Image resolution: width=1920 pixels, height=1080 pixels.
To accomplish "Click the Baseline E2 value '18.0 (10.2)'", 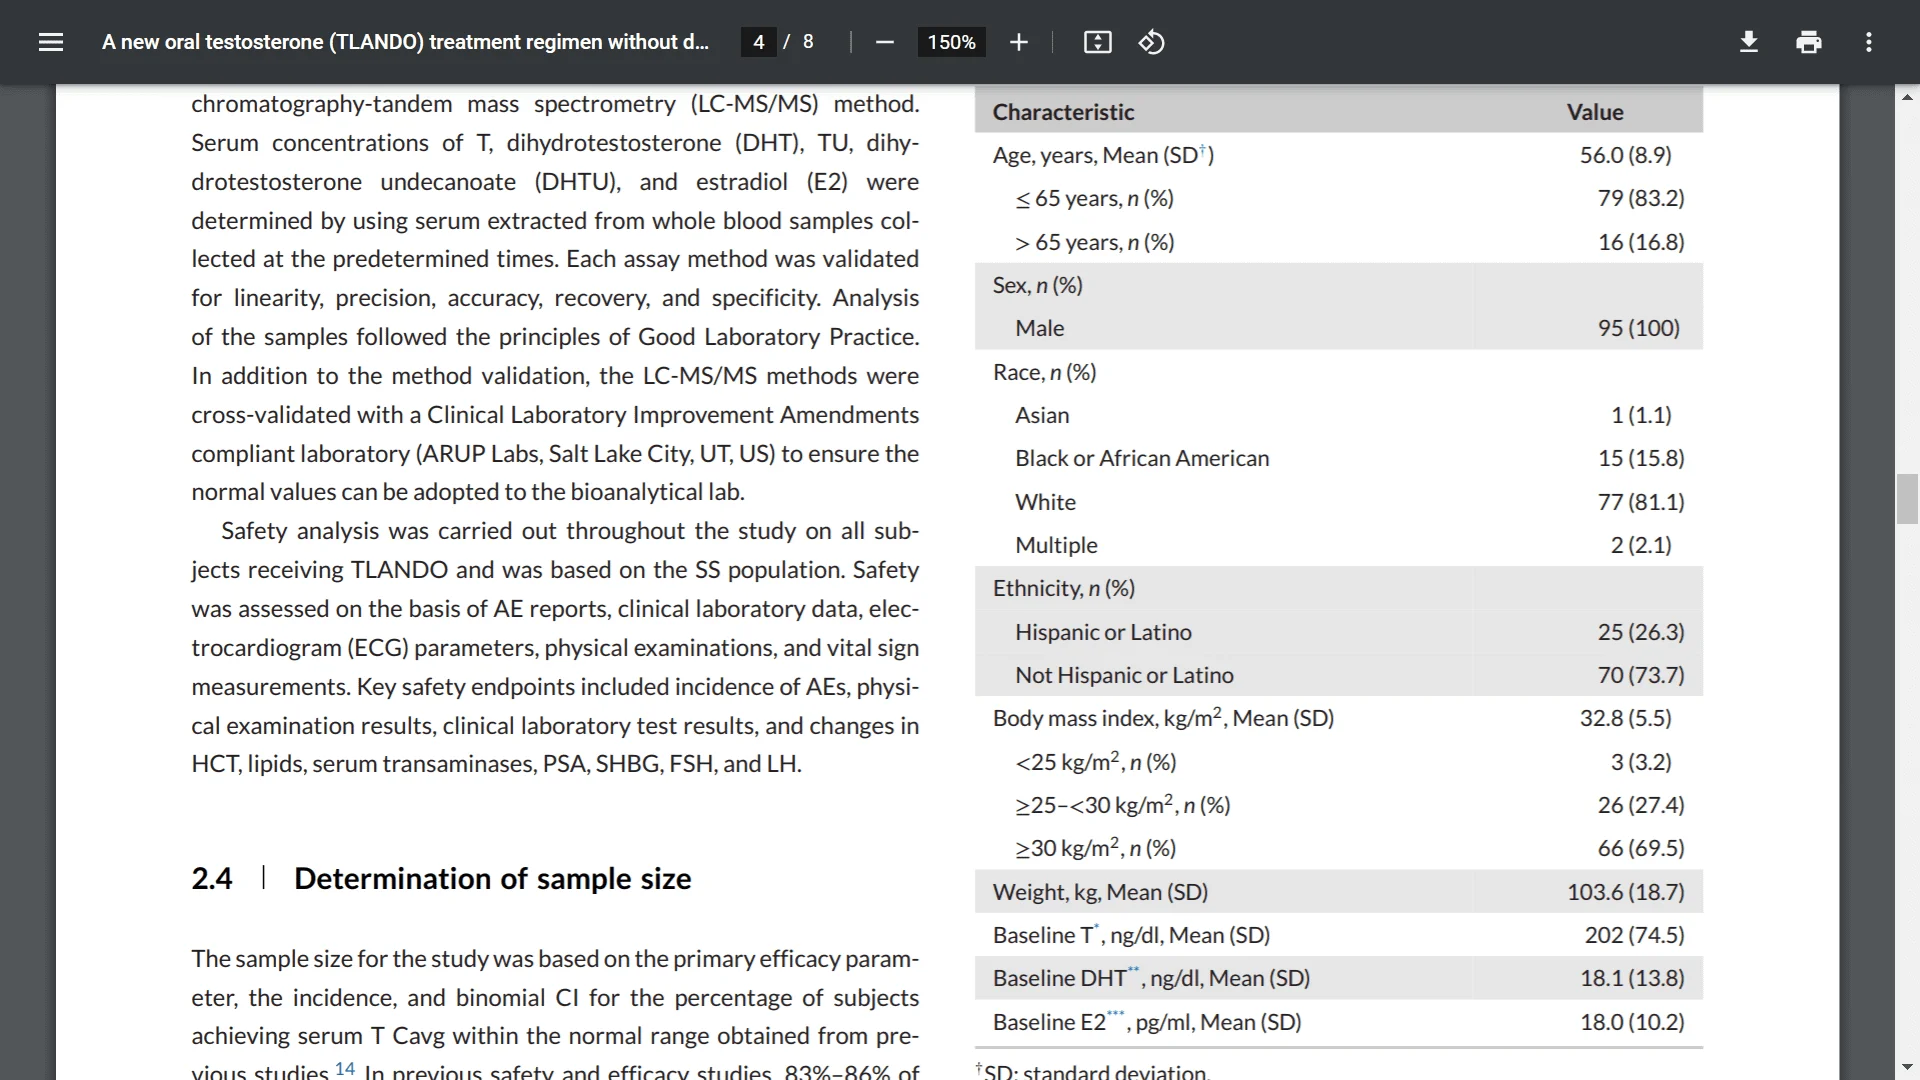I will pos(1632,1022).
